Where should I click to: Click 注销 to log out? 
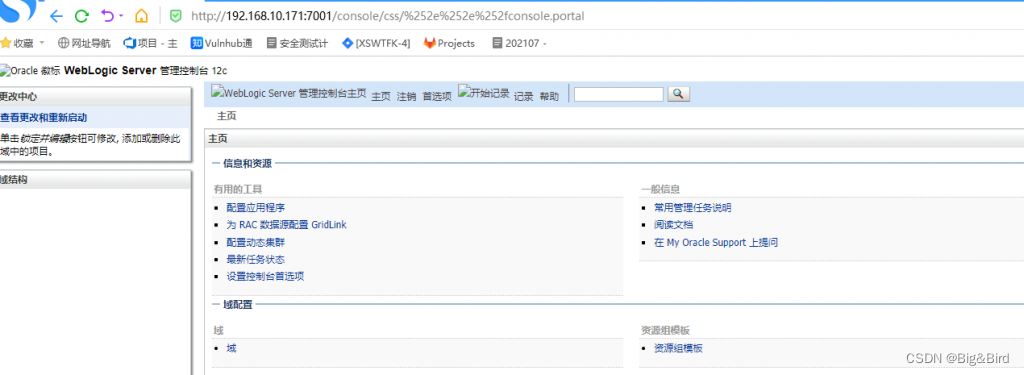point(406,96)
